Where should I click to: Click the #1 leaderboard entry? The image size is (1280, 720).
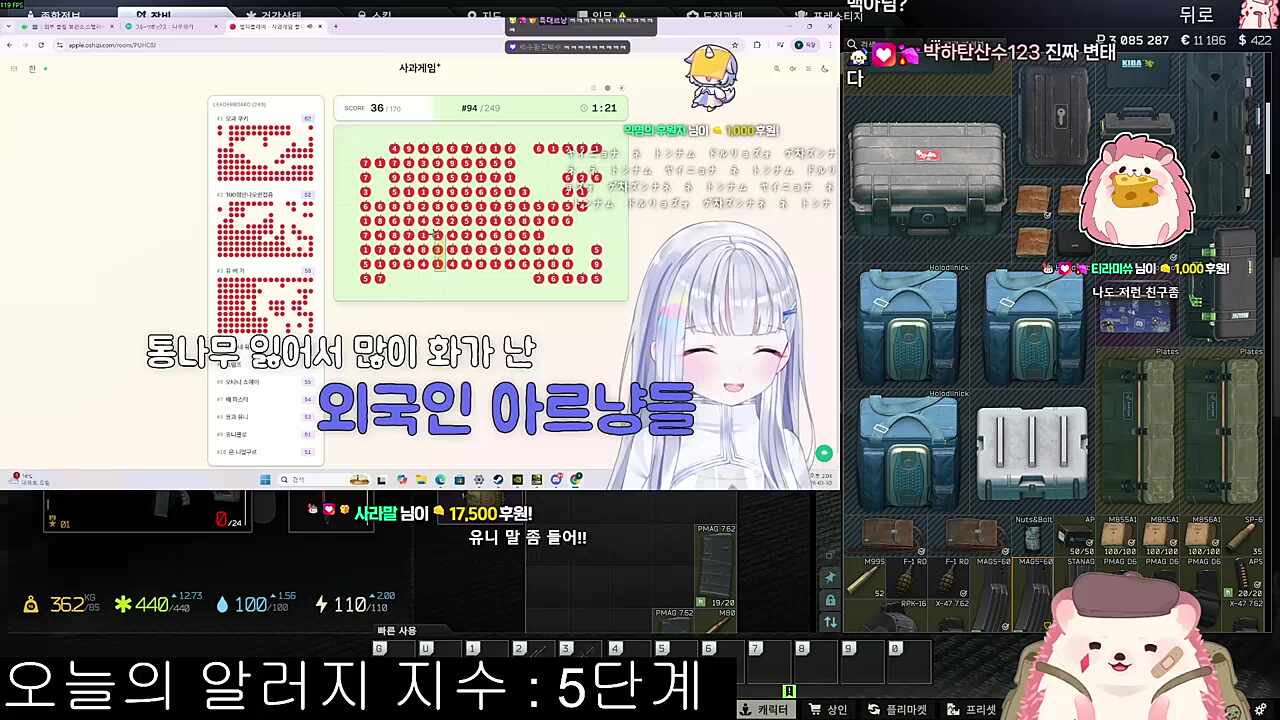(265, 148)
